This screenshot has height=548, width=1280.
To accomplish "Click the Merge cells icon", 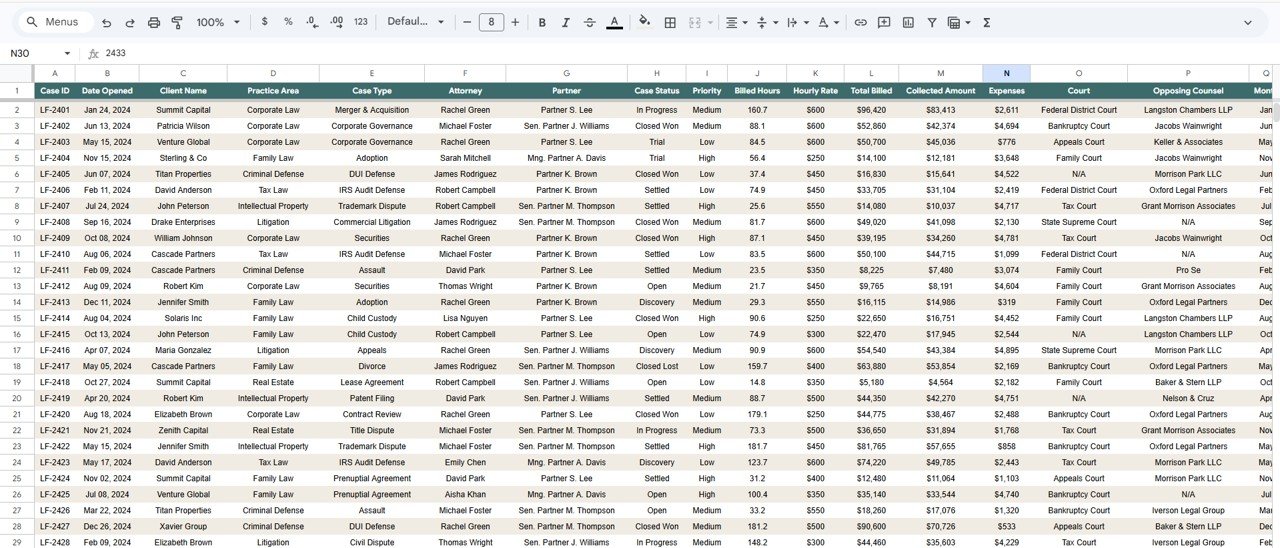I will point(695,22).
